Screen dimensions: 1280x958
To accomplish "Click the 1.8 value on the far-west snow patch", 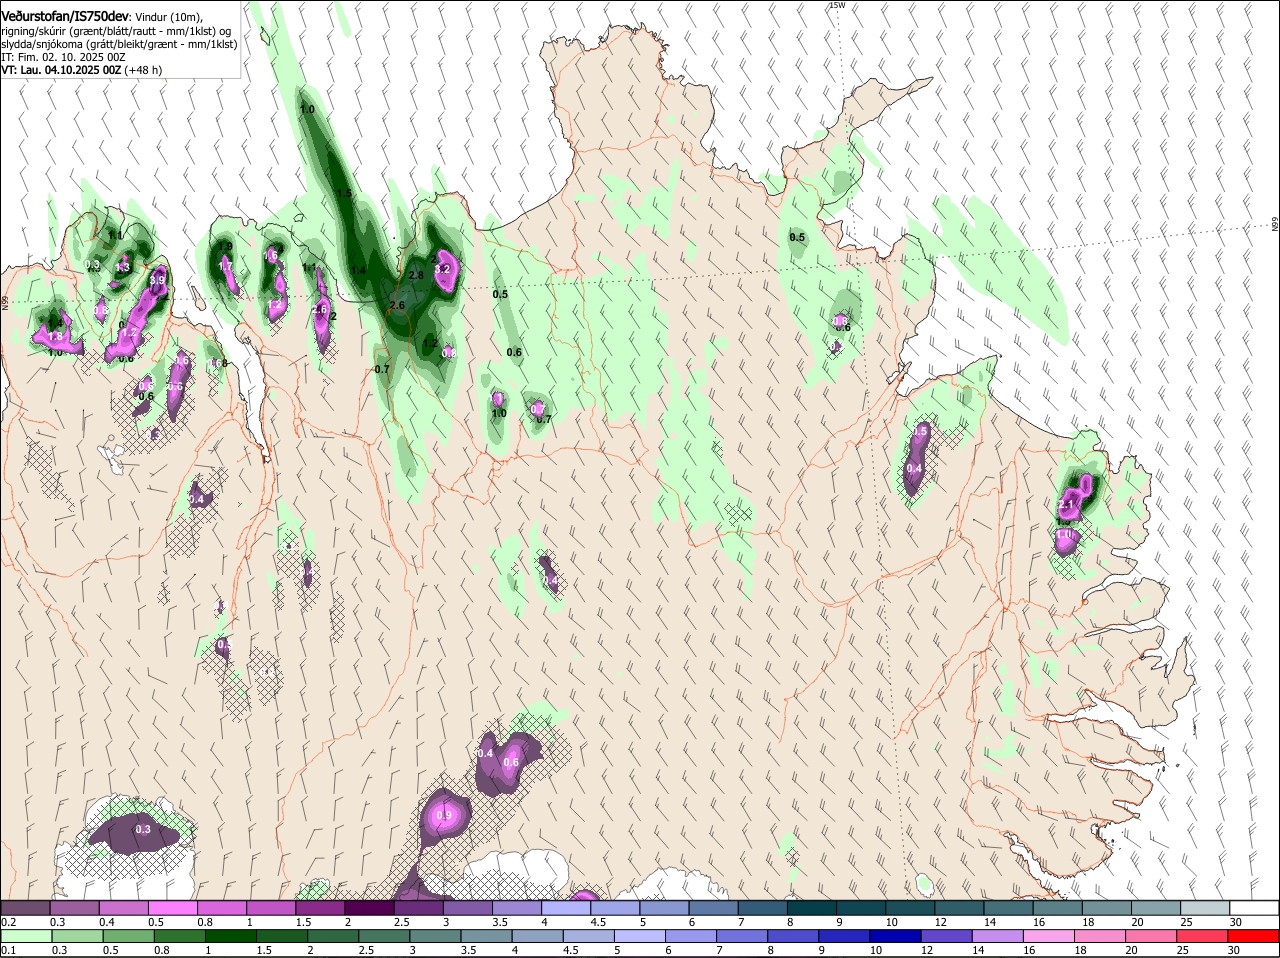I will pos(55,337).
